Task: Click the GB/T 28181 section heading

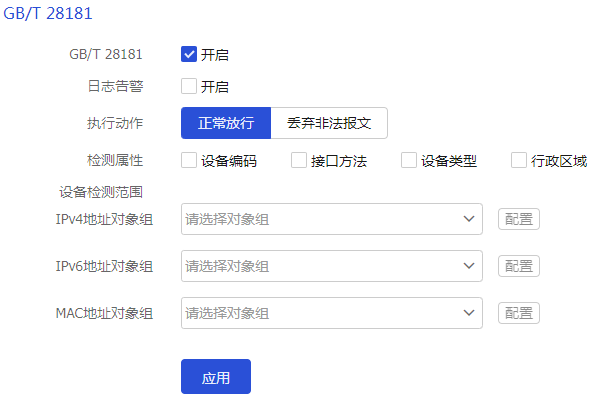Action: (48, 14)
